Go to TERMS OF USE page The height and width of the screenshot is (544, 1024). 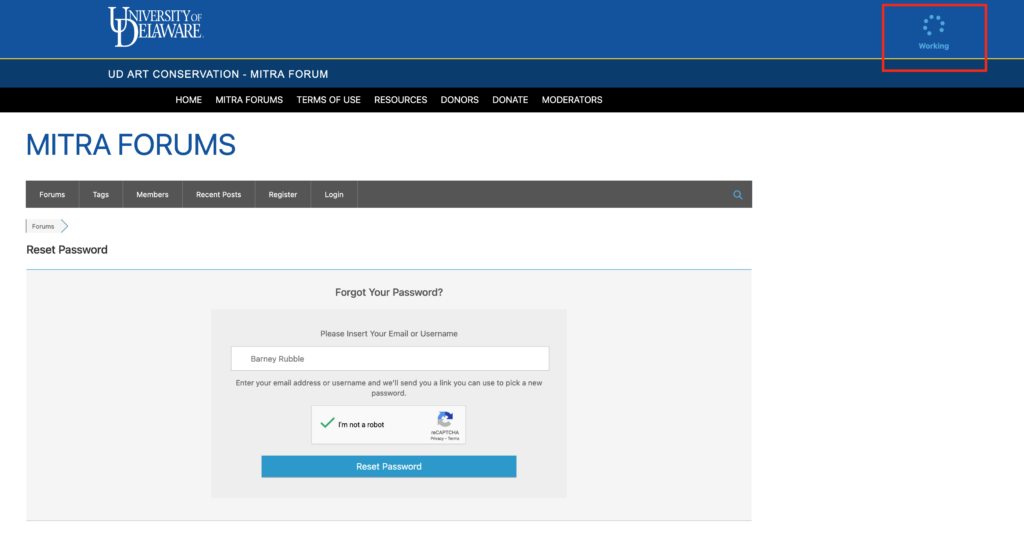click(x=328, y=100)
